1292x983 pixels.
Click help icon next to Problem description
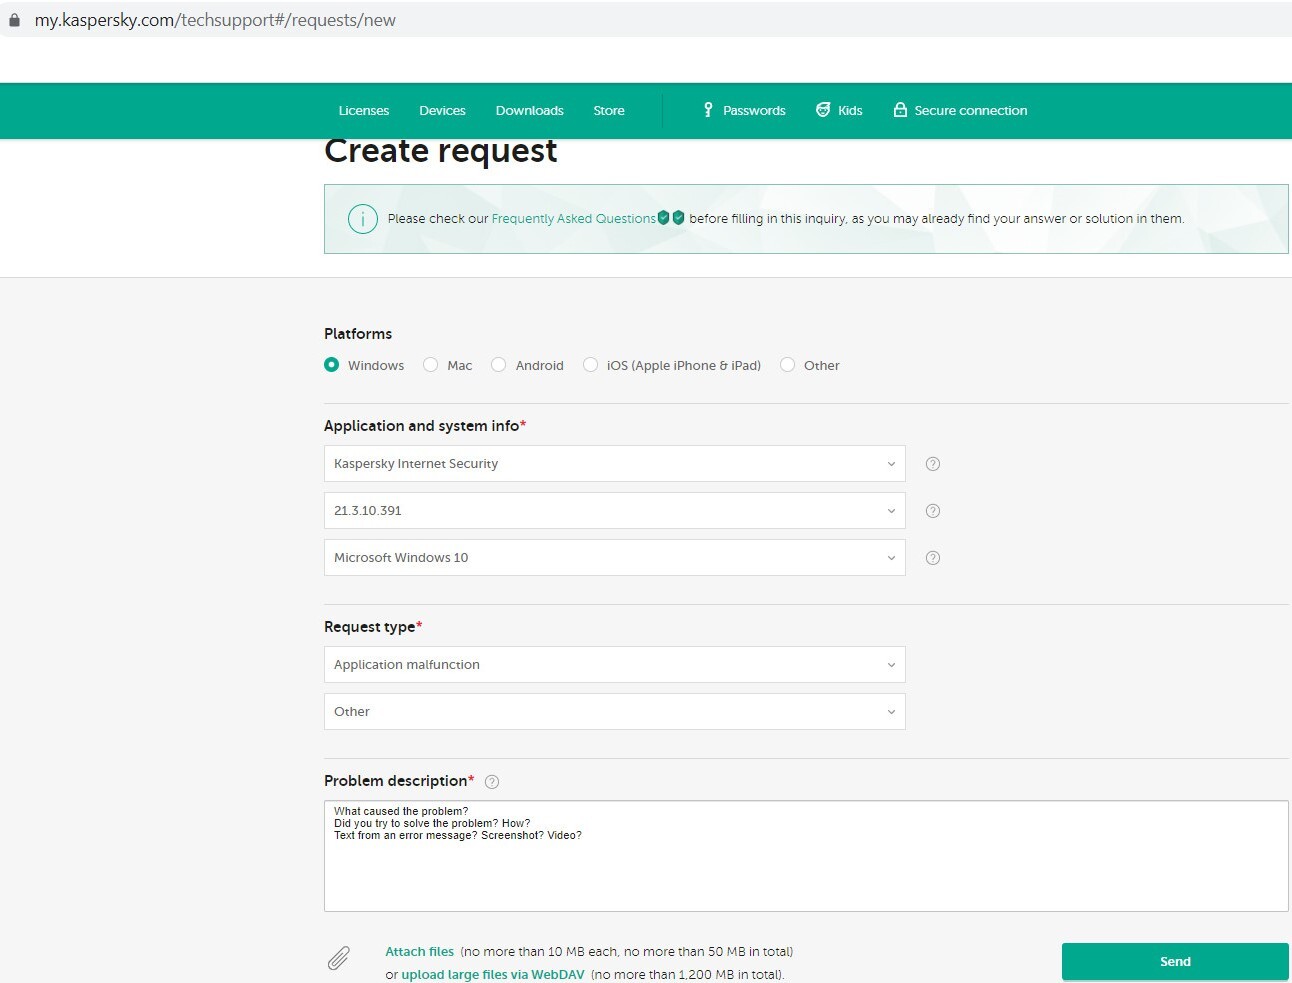[x=492, y=782]
